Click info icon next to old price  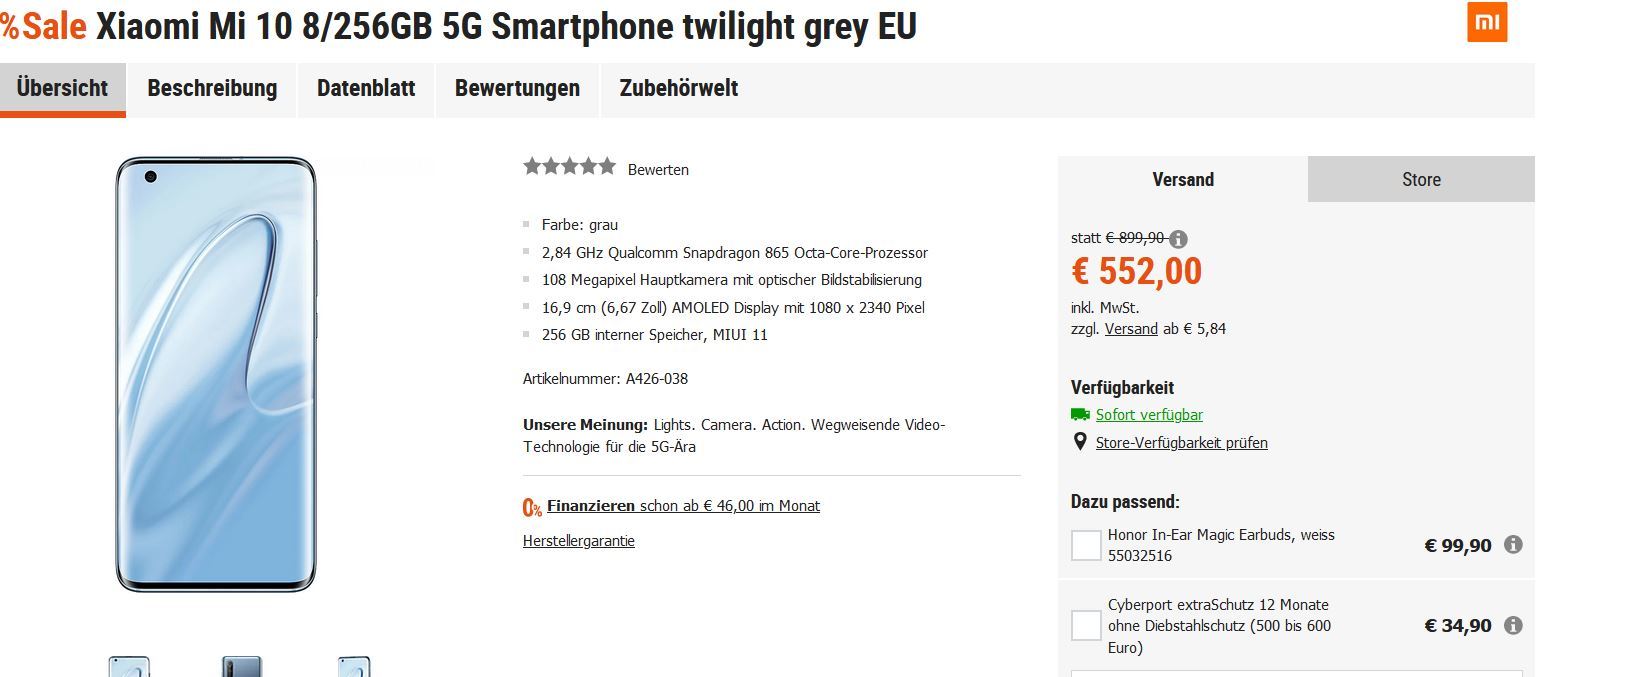coord(1178,239)
